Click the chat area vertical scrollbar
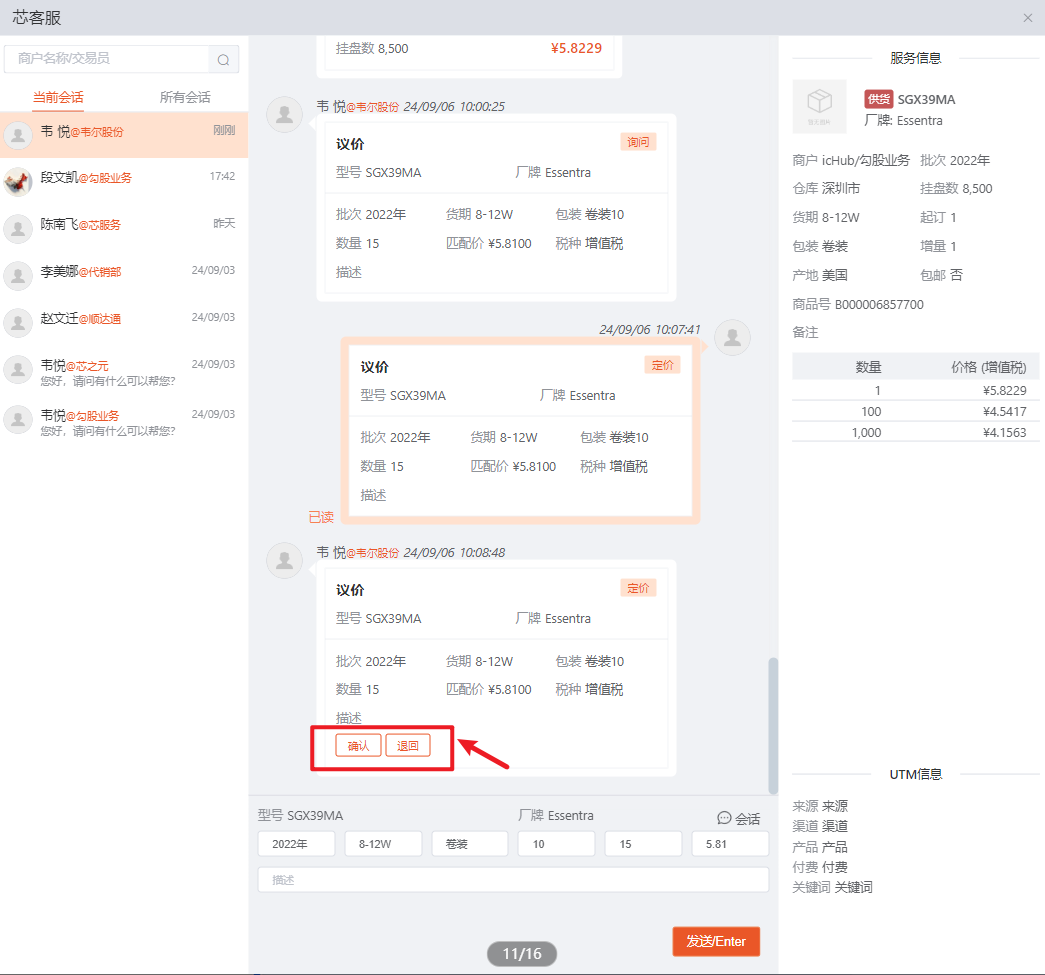 pyautogui.click(x=772, y=724)
